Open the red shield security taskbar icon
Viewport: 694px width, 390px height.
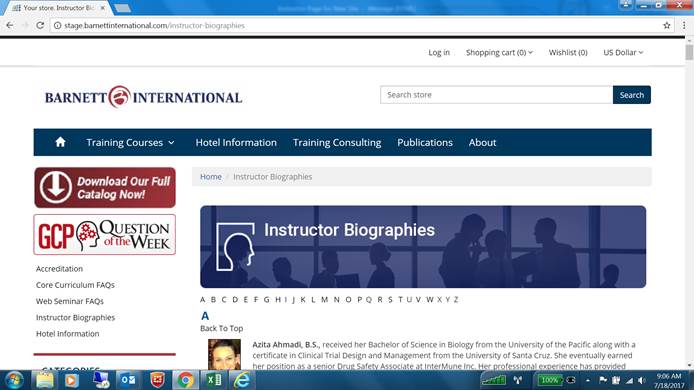[x=158, y=380]
